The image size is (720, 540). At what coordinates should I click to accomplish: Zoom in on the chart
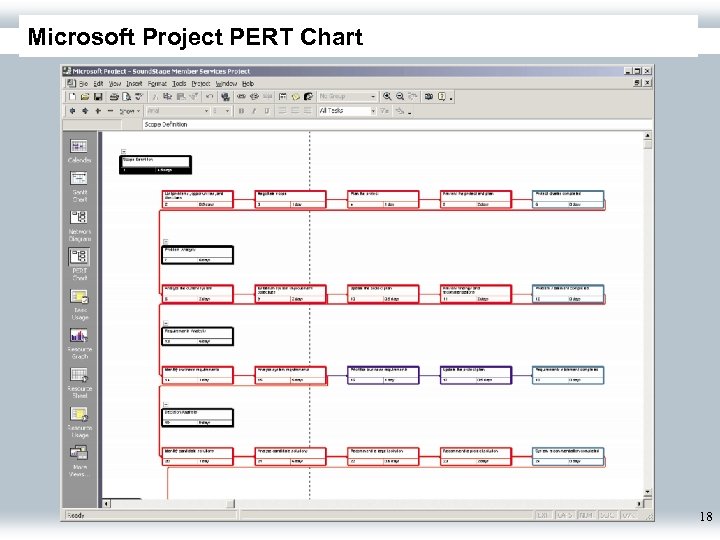point(387,96)
